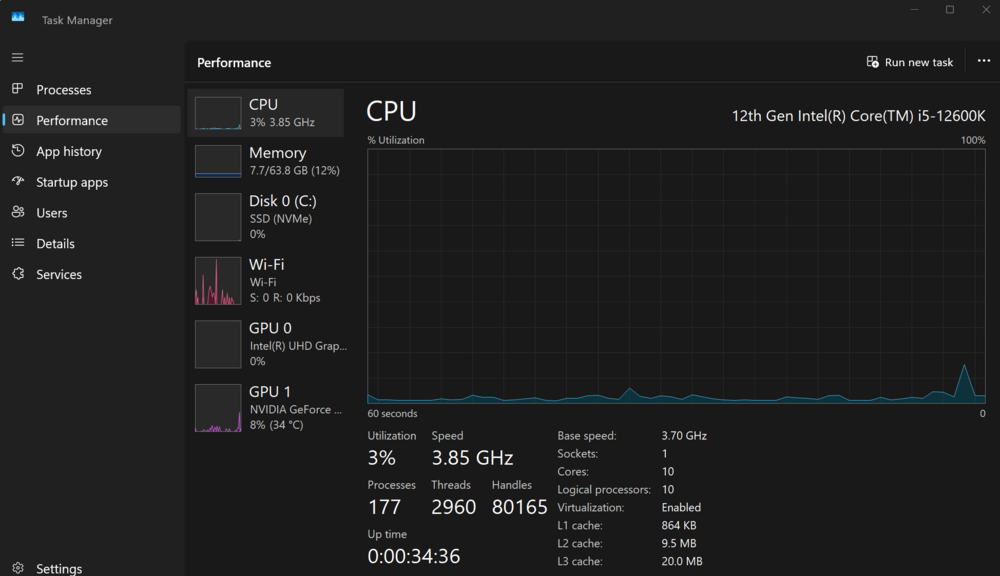
Task: Select the GPU 1 NVIDIA GeForce entry
Action: [266, 408]
